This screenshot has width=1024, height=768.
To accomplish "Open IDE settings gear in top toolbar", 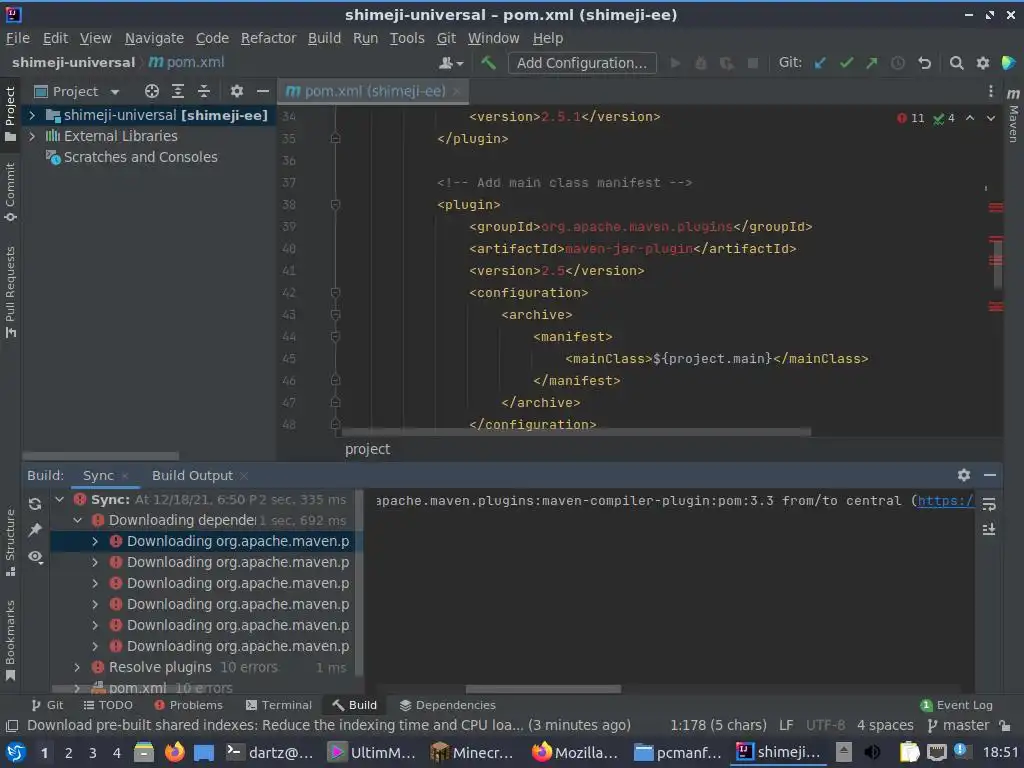I will tap(982, 63).
